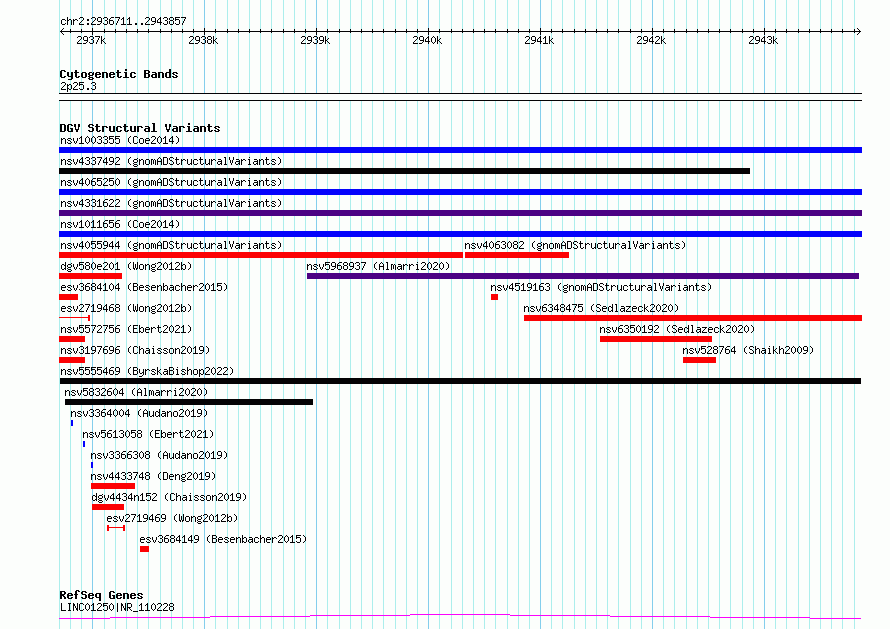Click the RefSeq Genes track title
The width and height of the screenshot is (890, 629).
[101, 595]
